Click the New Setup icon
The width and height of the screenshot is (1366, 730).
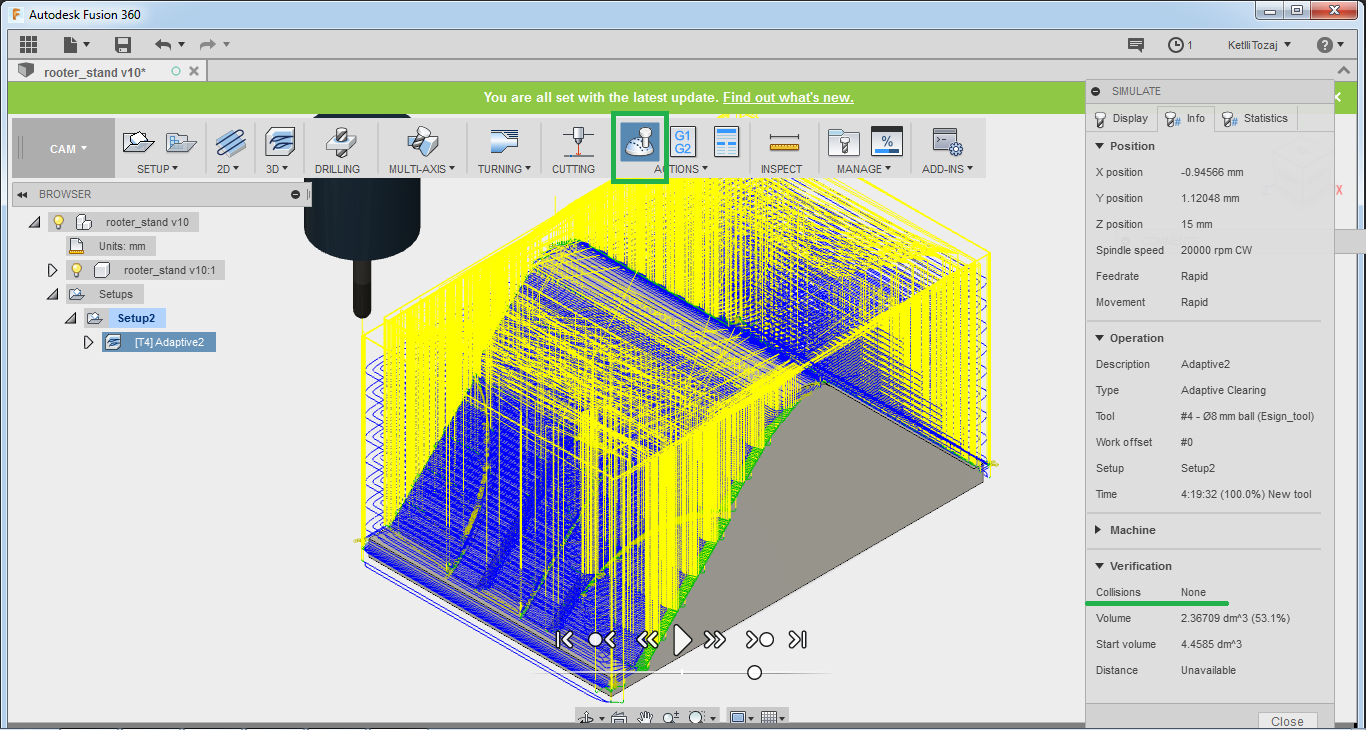click(138, 142)
